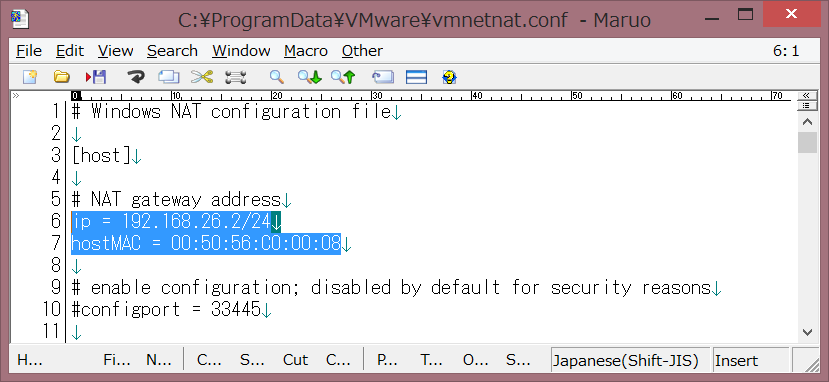
Task: Open the Search menu
Action: click(172, 51)
